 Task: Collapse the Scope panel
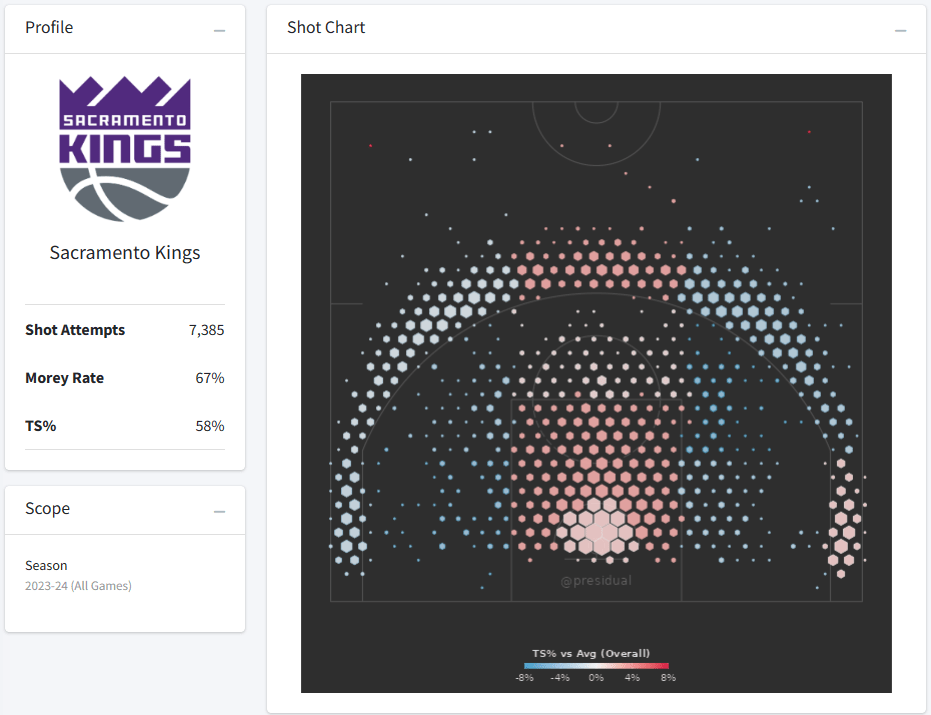click(219, 512)
